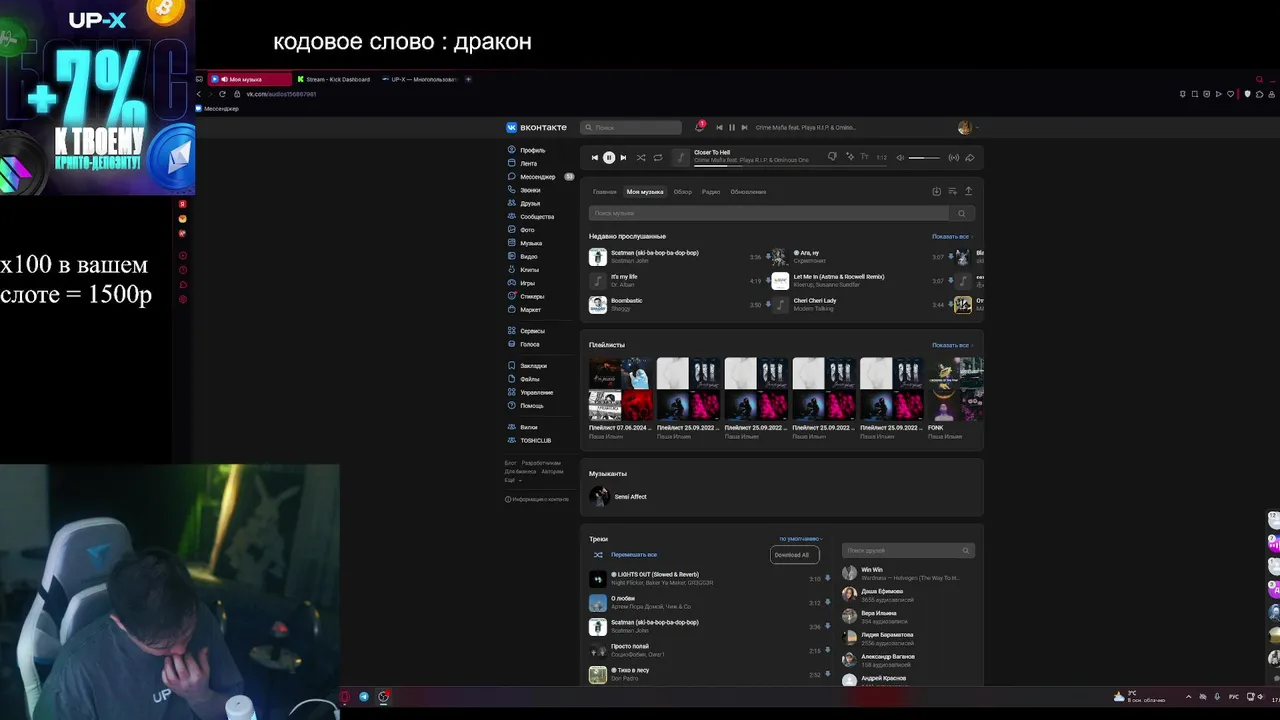Open Помощь help in the sidebar

(531, 406)
